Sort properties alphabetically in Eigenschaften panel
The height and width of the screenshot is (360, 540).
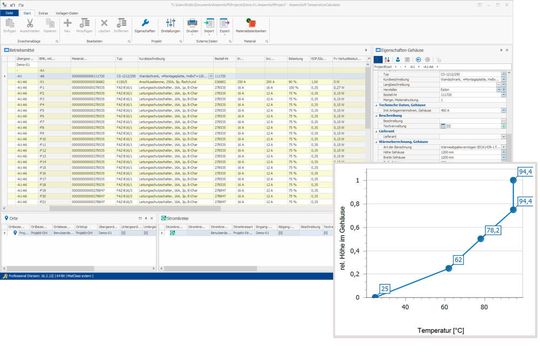pos(387,60)
